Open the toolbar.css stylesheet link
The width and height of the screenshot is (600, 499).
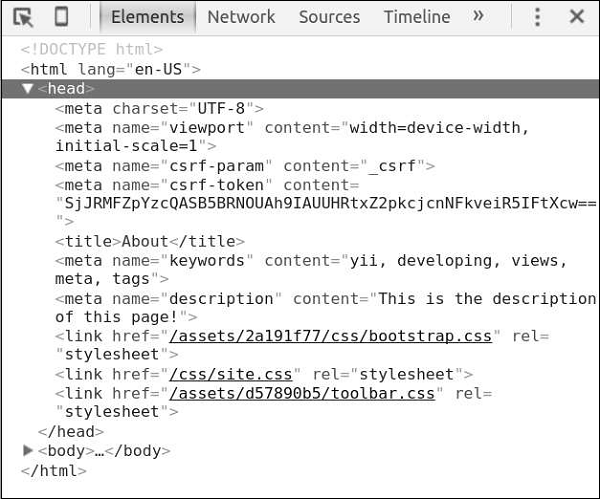(303, 393)
